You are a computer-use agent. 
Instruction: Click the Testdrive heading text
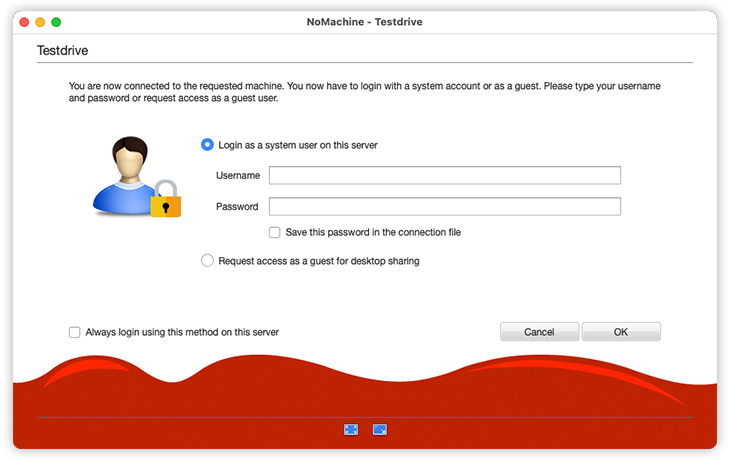[65, 50]
